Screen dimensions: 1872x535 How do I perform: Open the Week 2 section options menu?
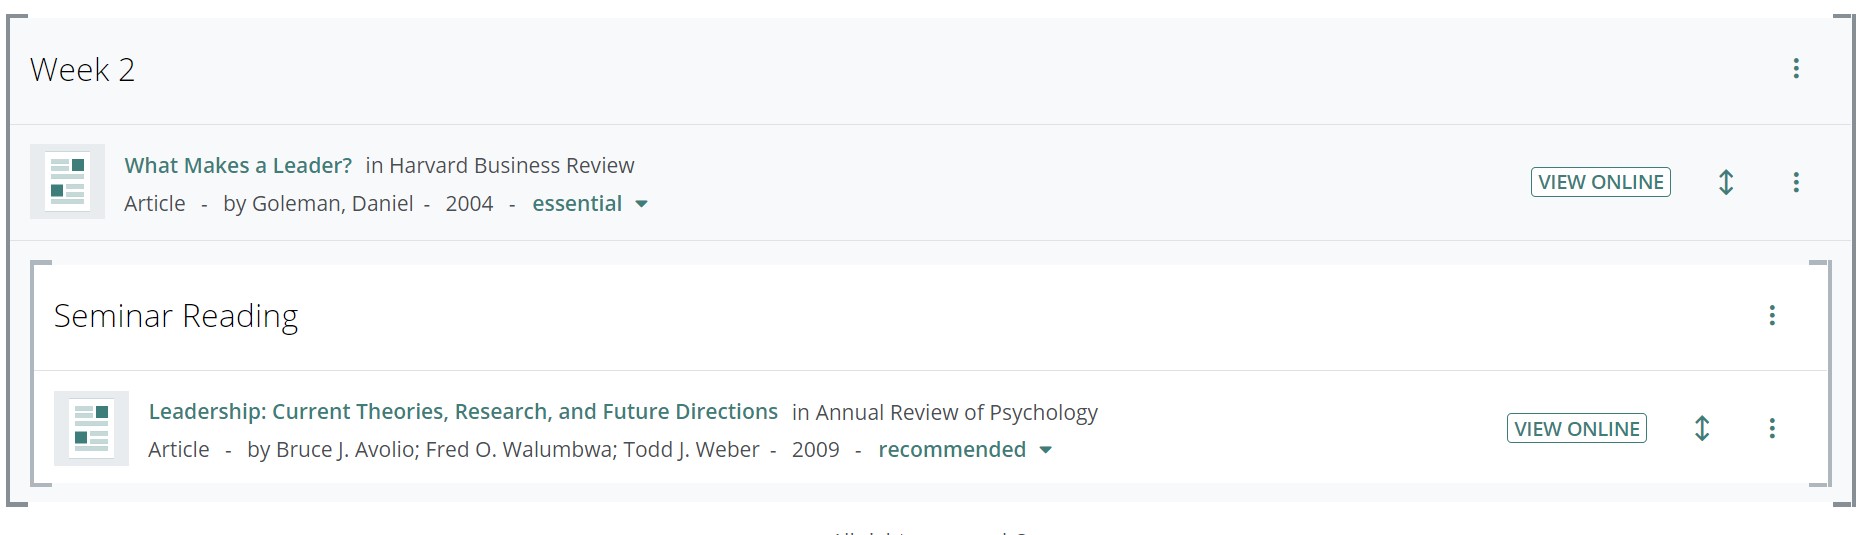coord(1796,68)
